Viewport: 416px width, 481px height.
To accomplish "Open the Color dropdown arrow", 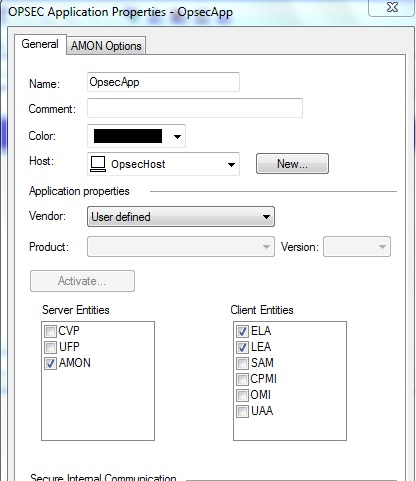I will tap(177, 136).
